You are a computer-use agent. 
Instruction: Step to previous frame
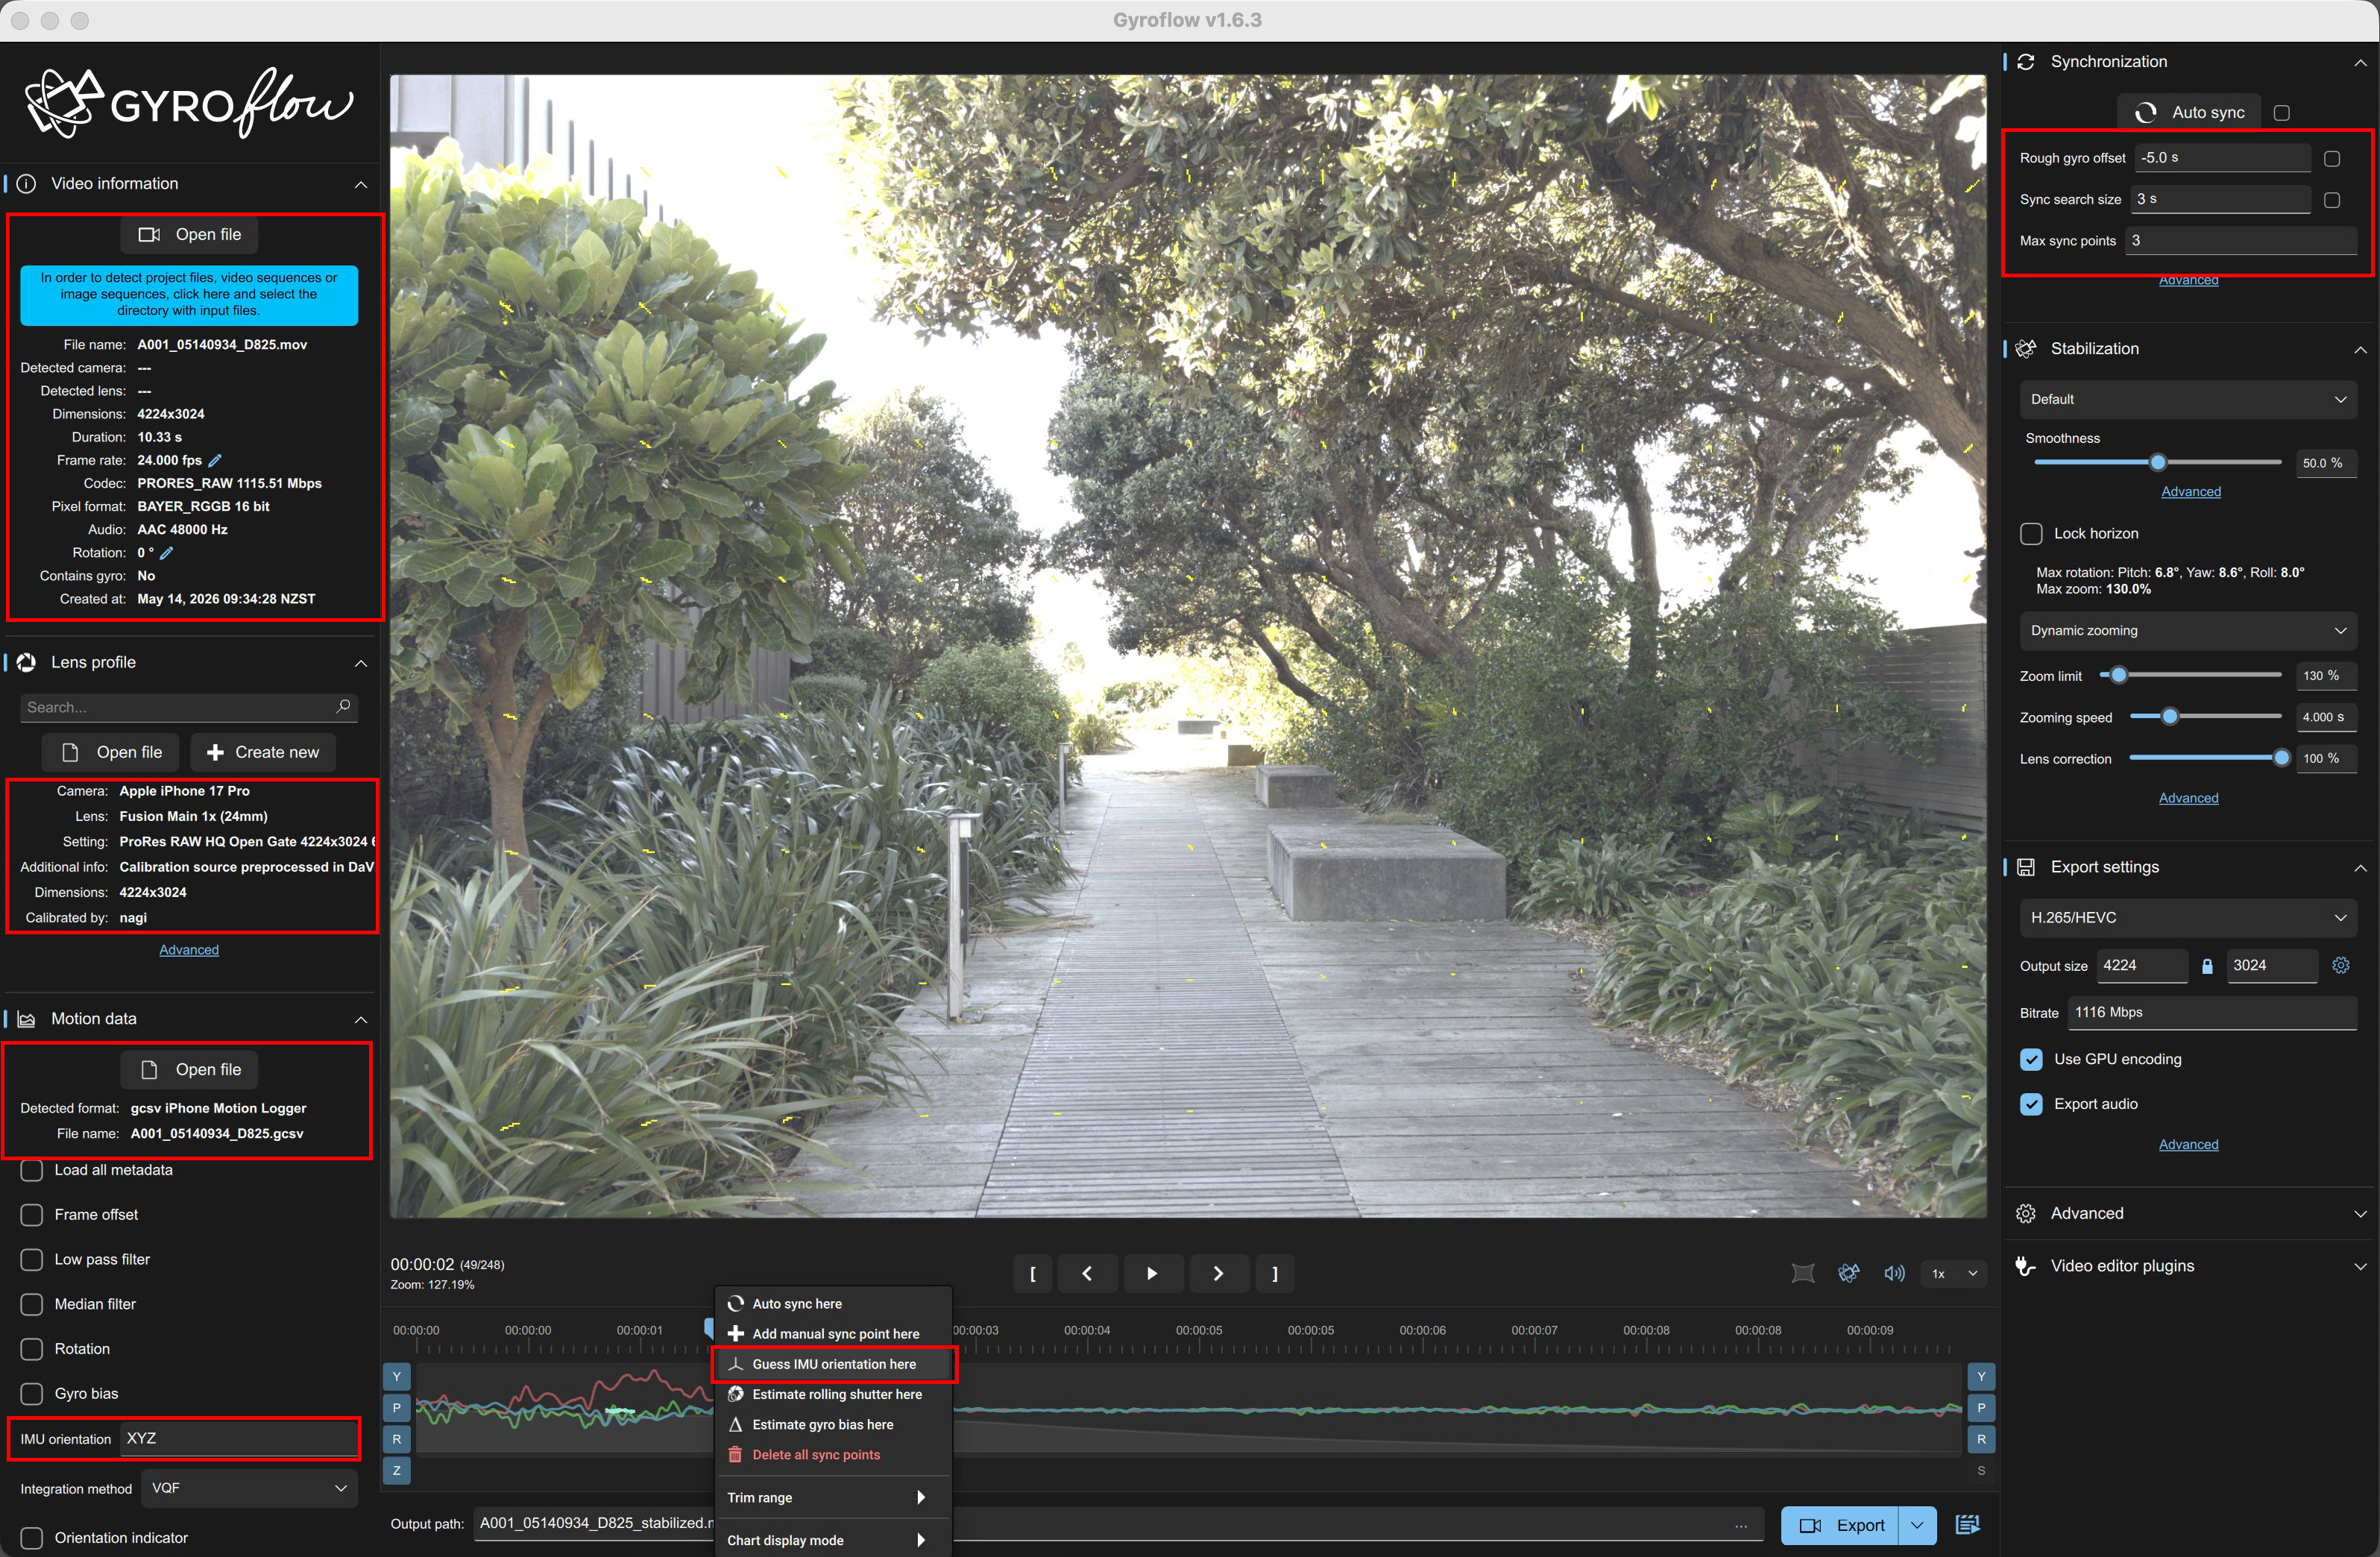point(1087,1273)
